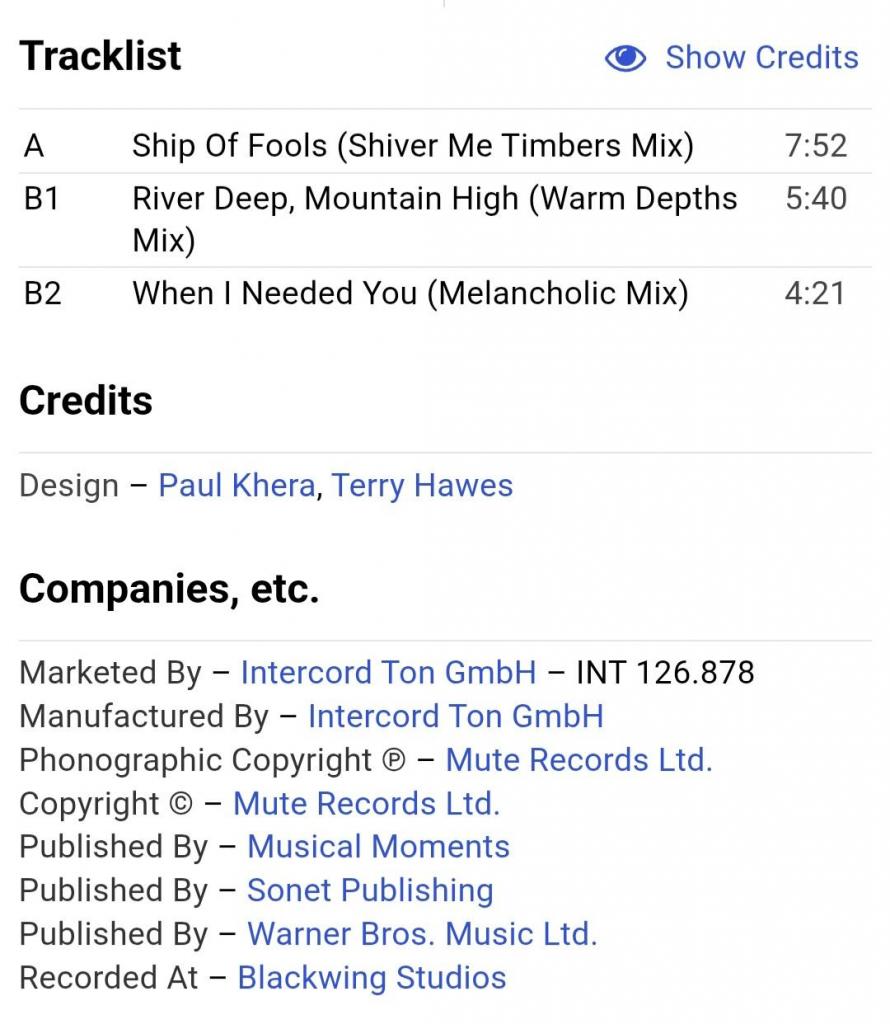Open the Blackwing Studios link
Image resolution: width=890 pixels, height=1024 pixels.
click(372, 978)
